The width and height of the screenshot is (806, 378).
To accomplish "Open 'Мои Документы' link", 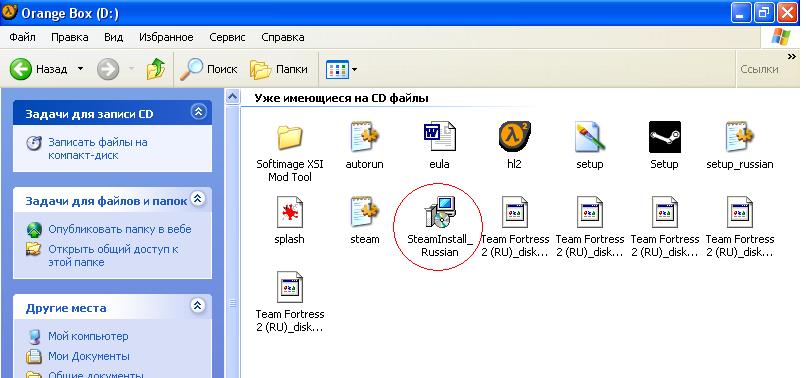I will pos(89,356).
